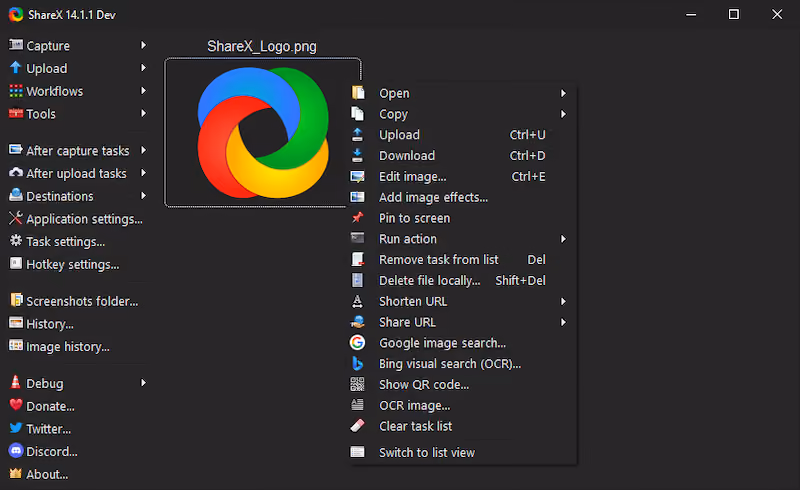The width and height of the screenshot is (800, 490).
Task: Choose Remove task from list
Action: (x=462, y=259)
